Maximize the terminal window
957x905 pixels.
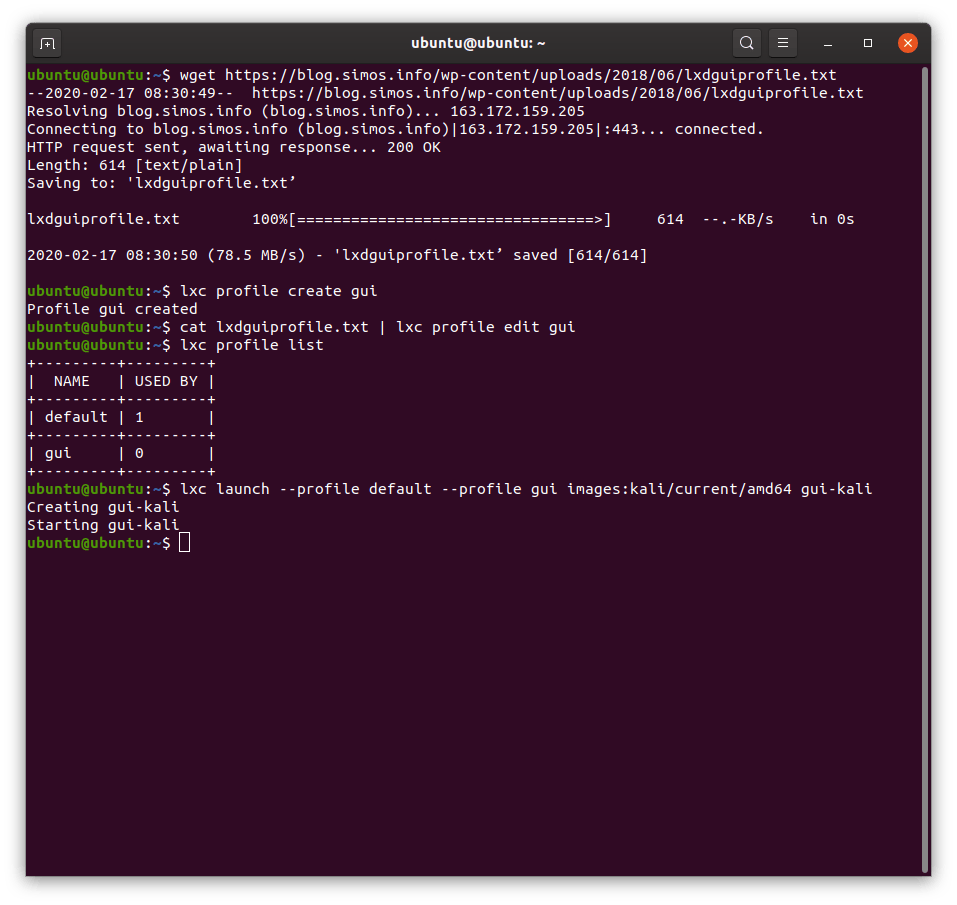click(x=868, y=43)
